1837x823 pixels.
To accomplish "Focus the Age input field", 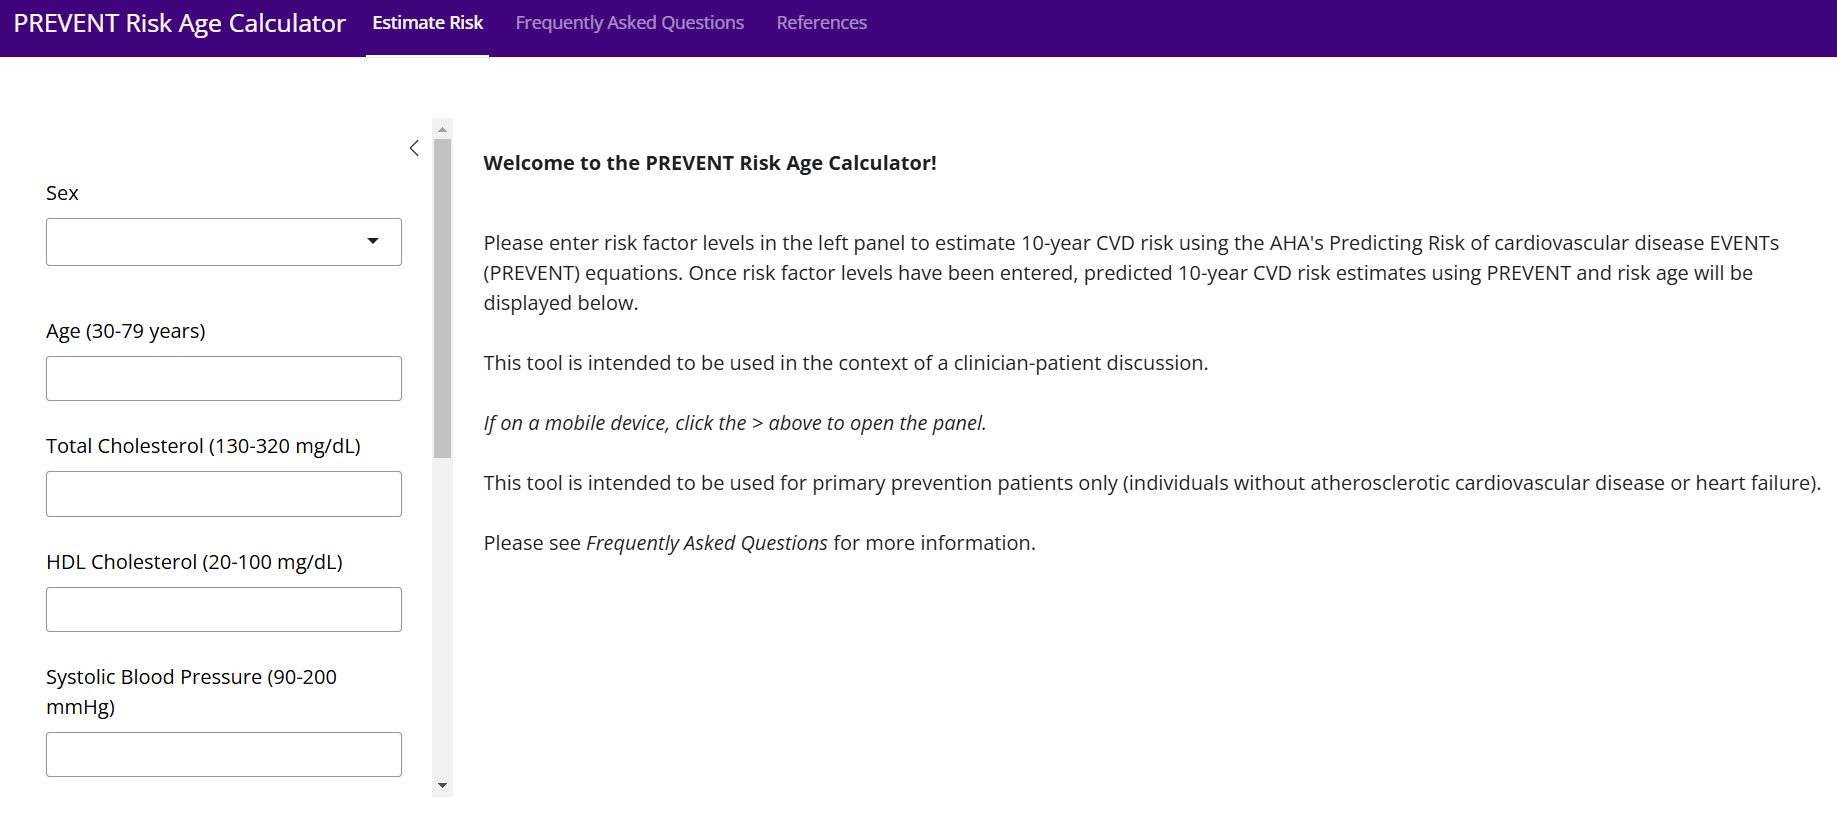I will (224, 379).
